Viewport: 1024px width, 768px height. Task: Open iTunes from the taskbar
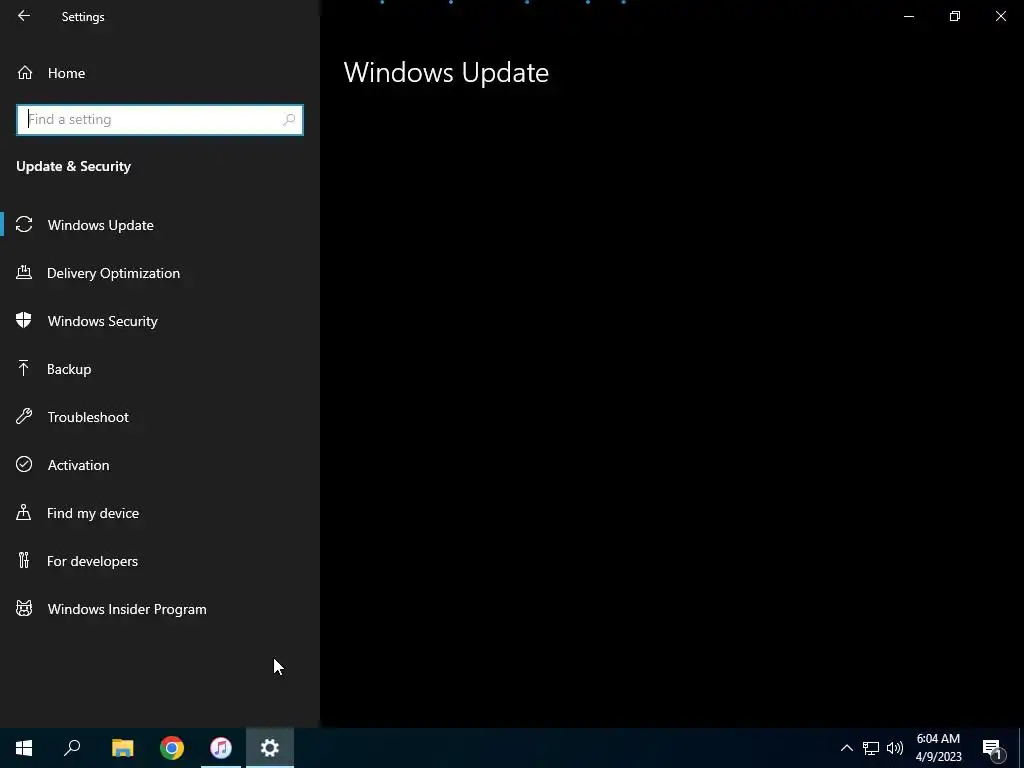221,748
